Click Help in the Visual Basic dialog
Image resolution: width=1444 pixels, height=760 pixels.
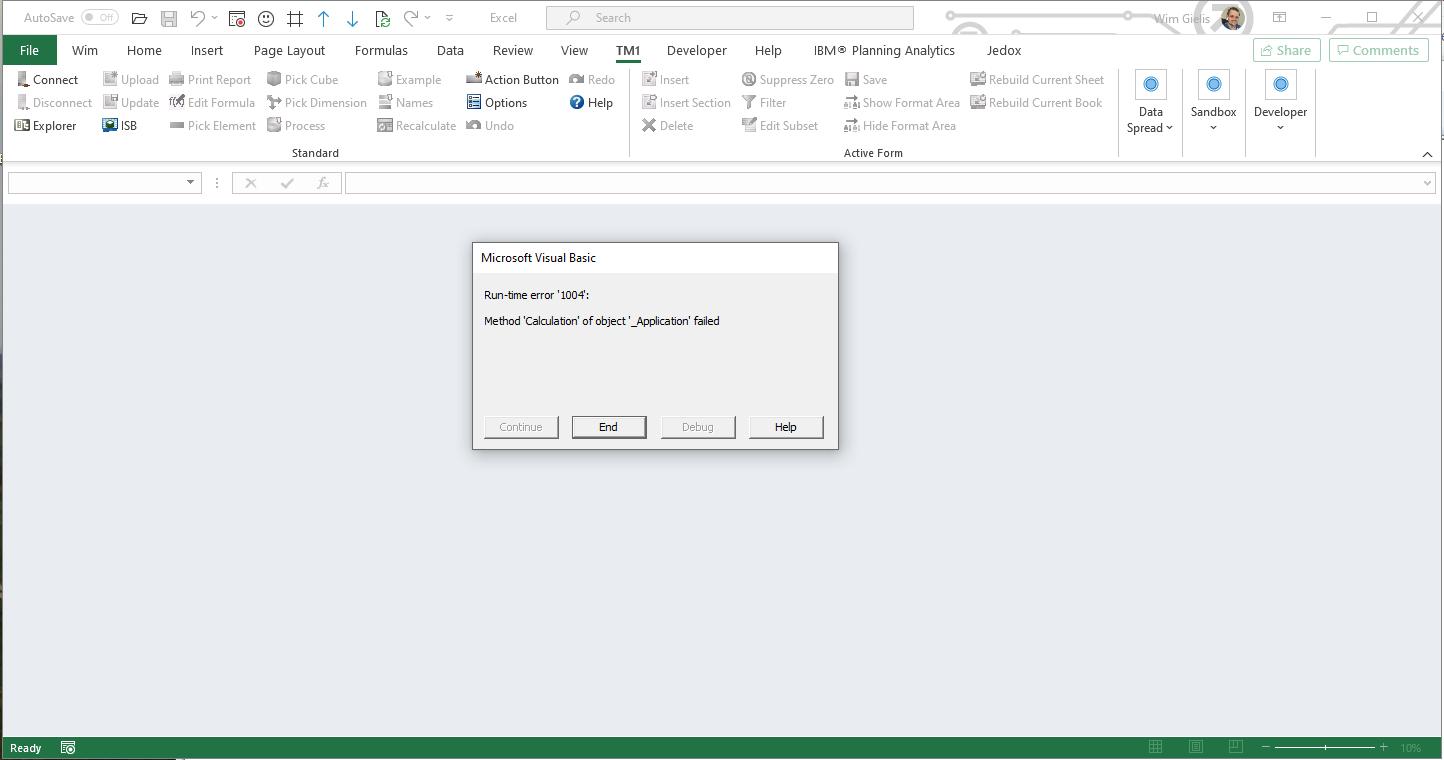click(786, 427)
